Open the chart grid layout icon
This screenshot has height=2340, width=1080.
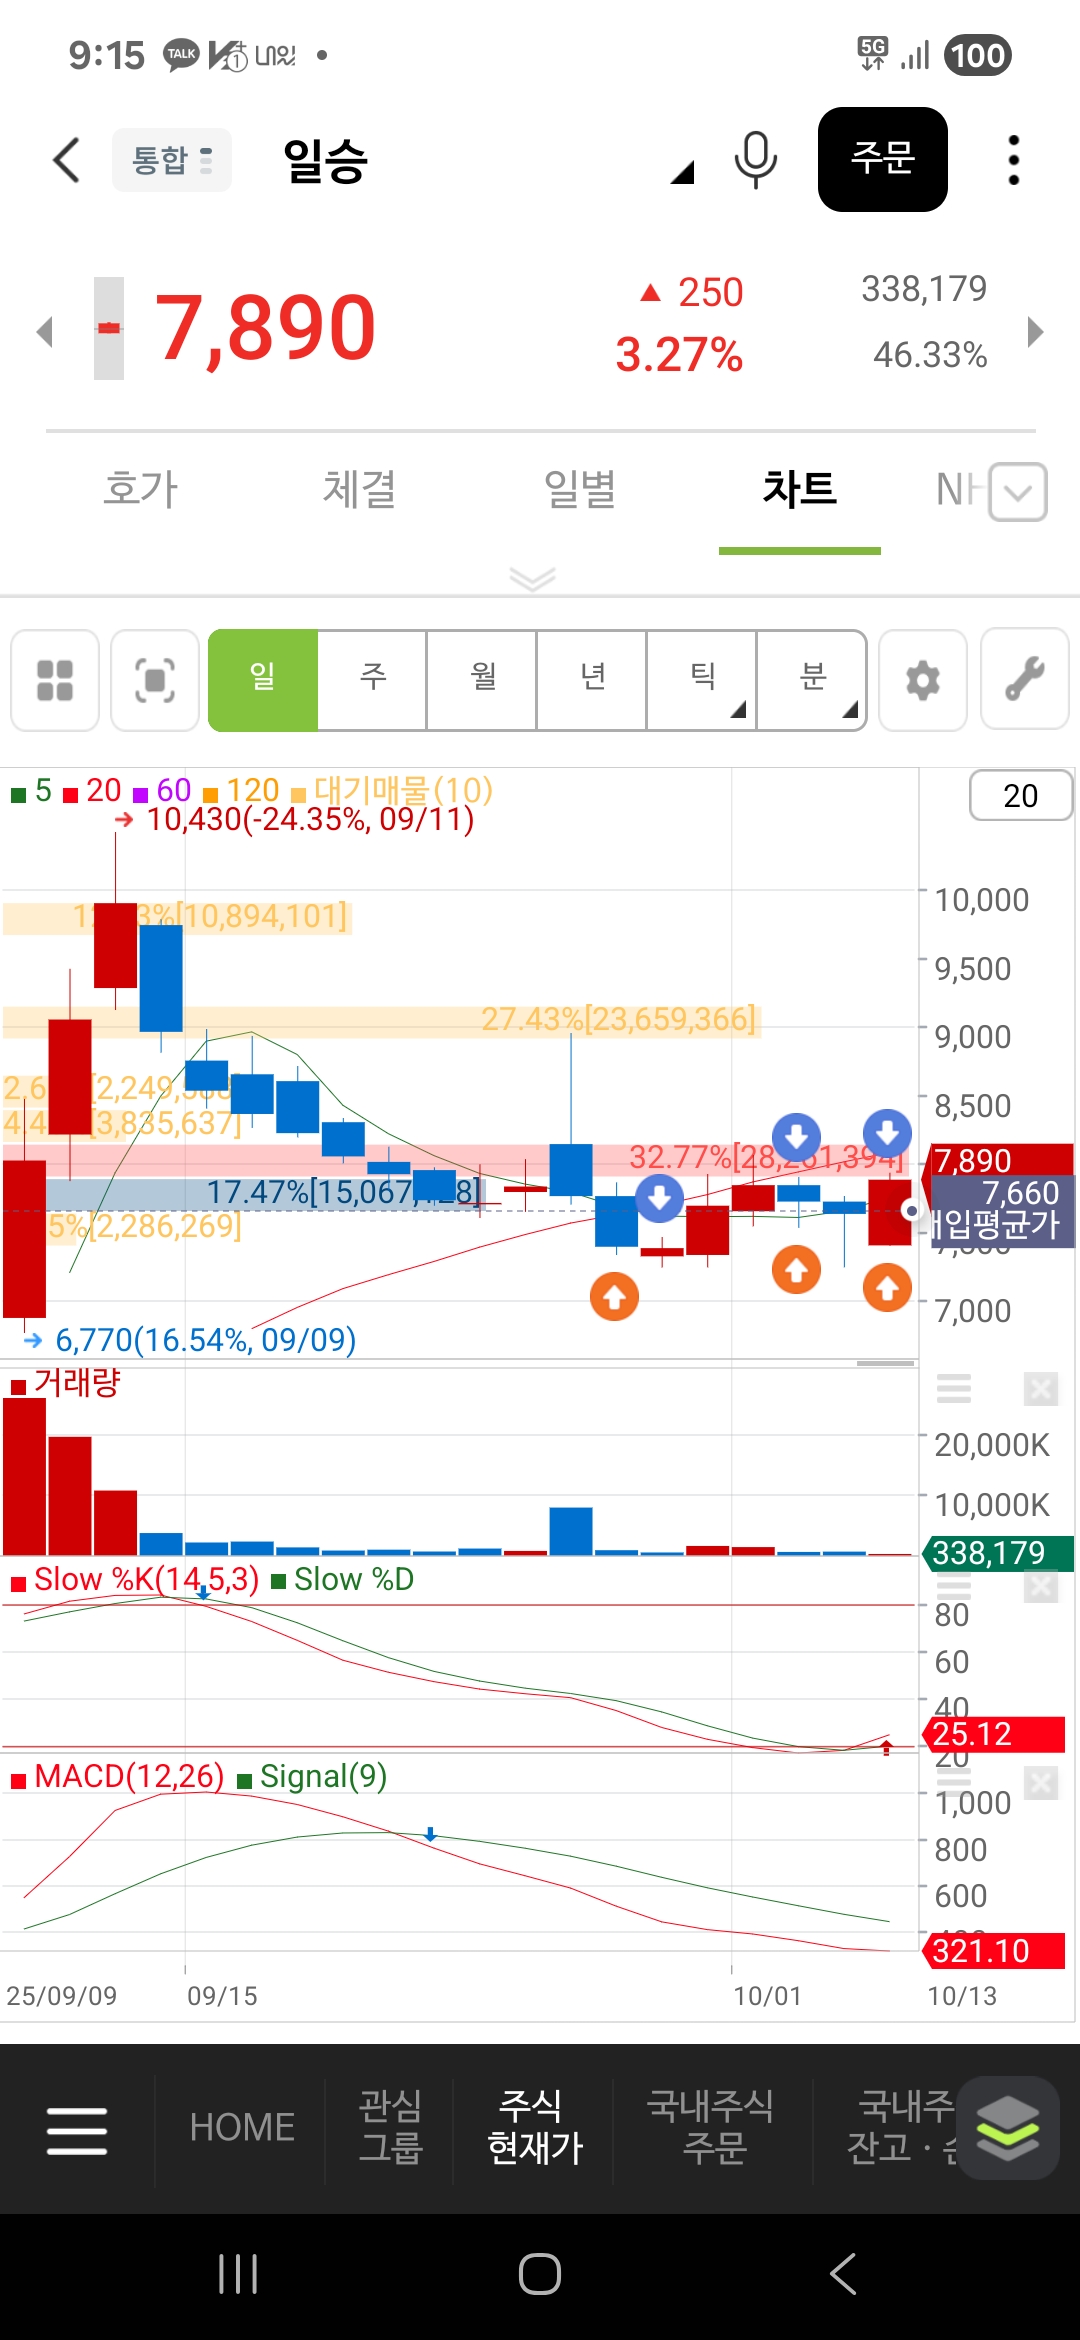[x=55, y=680]
